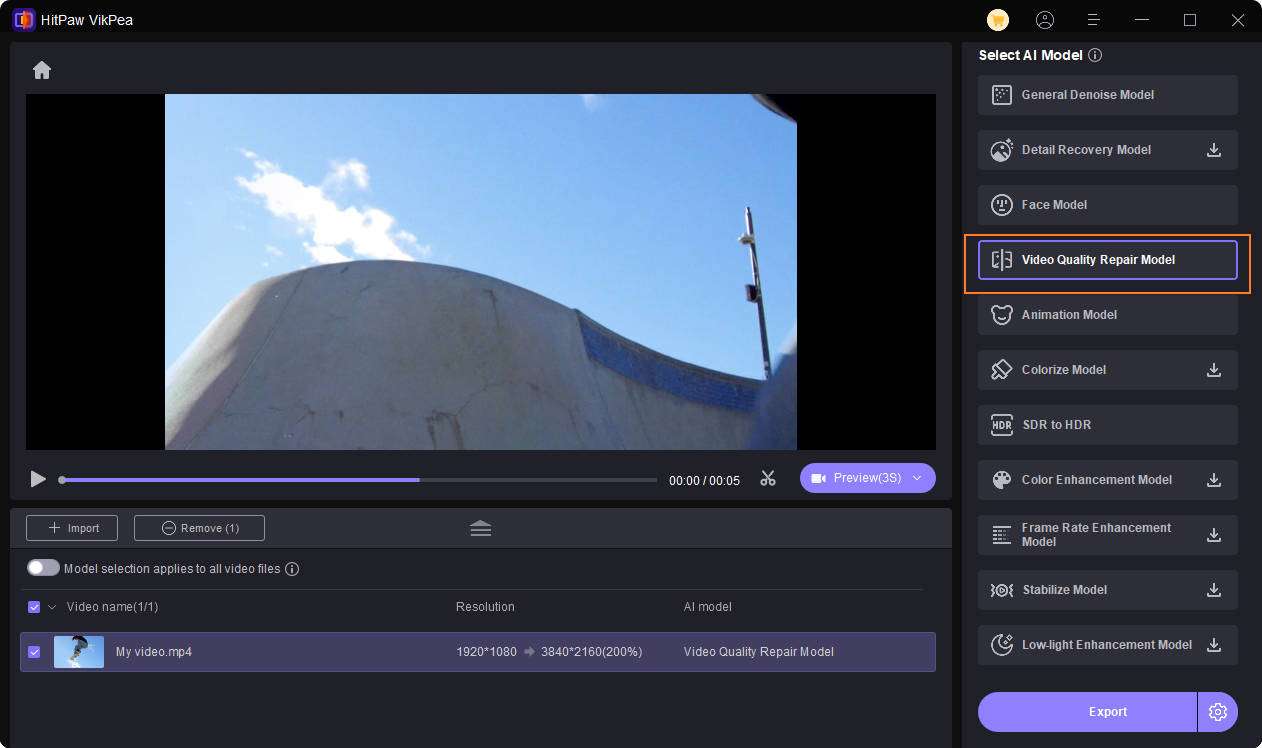Click the AI model column header
This screenshot has width=1262, height=748.
(708, 607)
